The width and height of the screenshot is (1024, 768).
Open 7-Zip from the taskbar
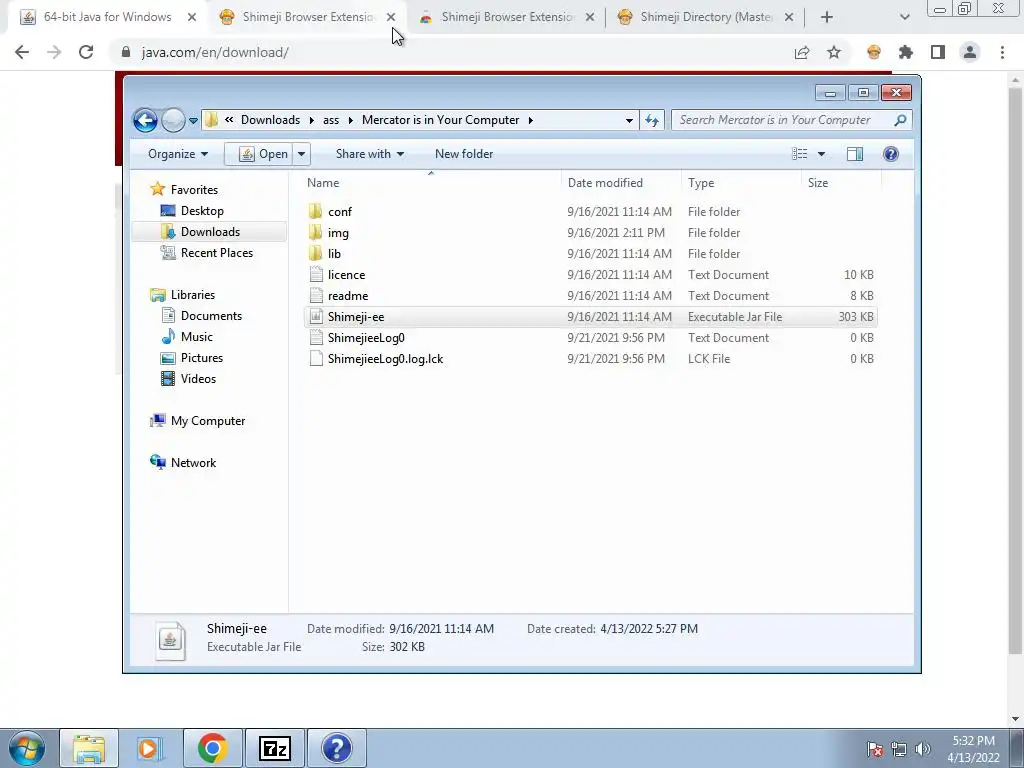point(274,748)
